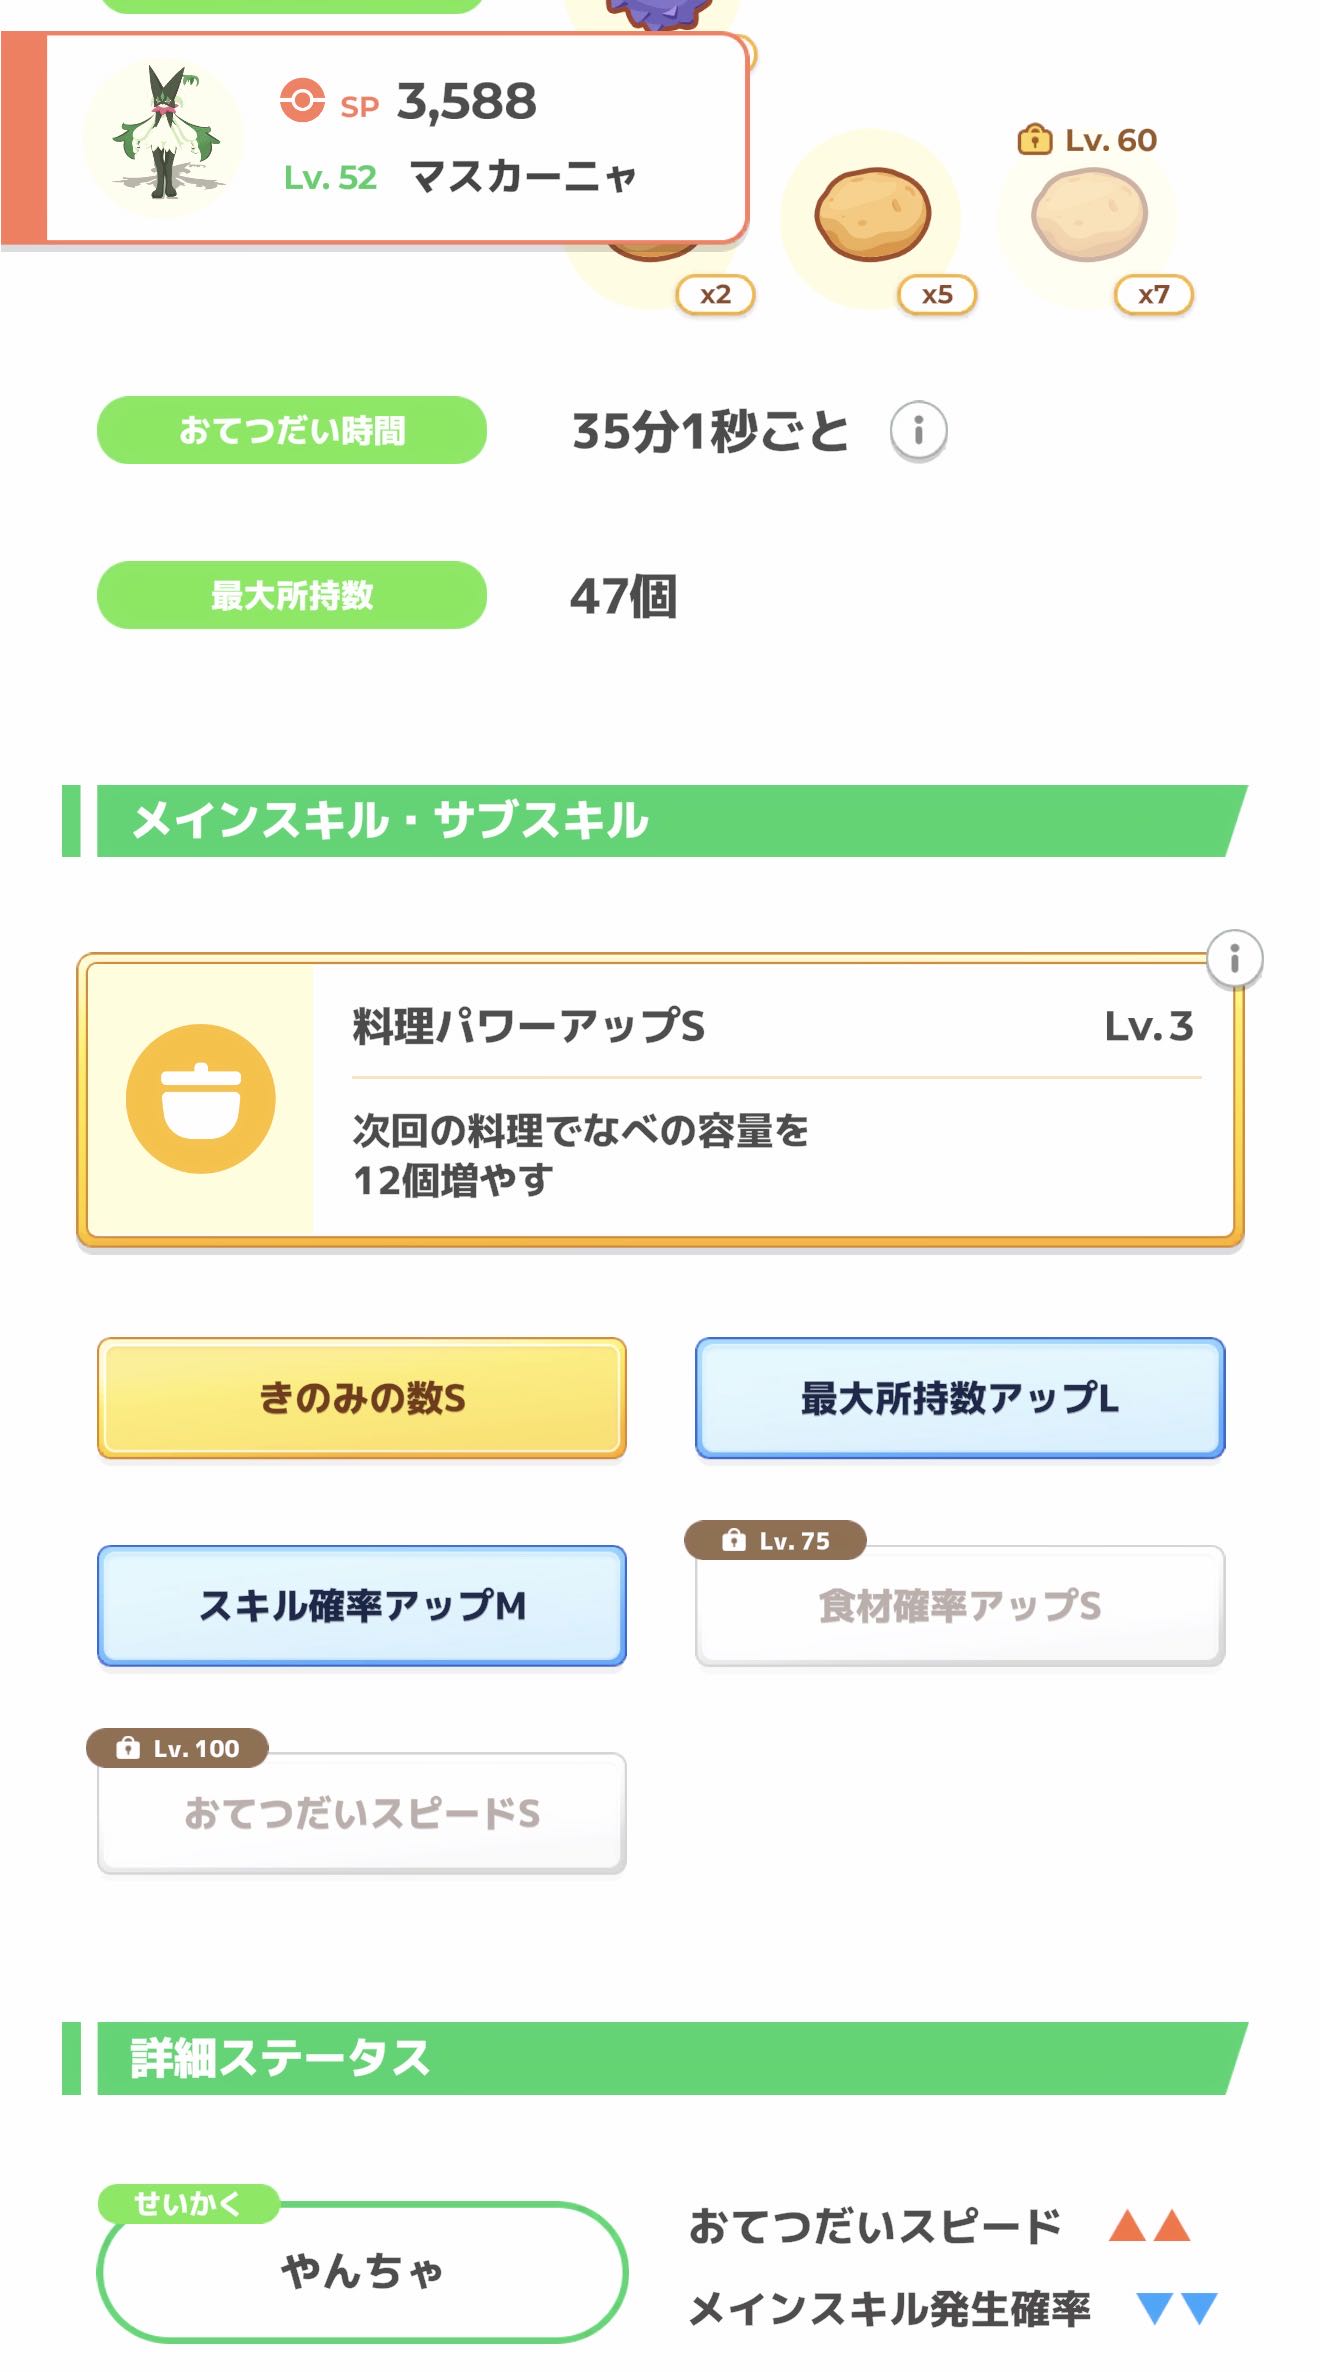Image resolution: width=1320 pixels, height=2372 pixels.
Task: Select the x5 potato ingredient icon
Action: 873,216
